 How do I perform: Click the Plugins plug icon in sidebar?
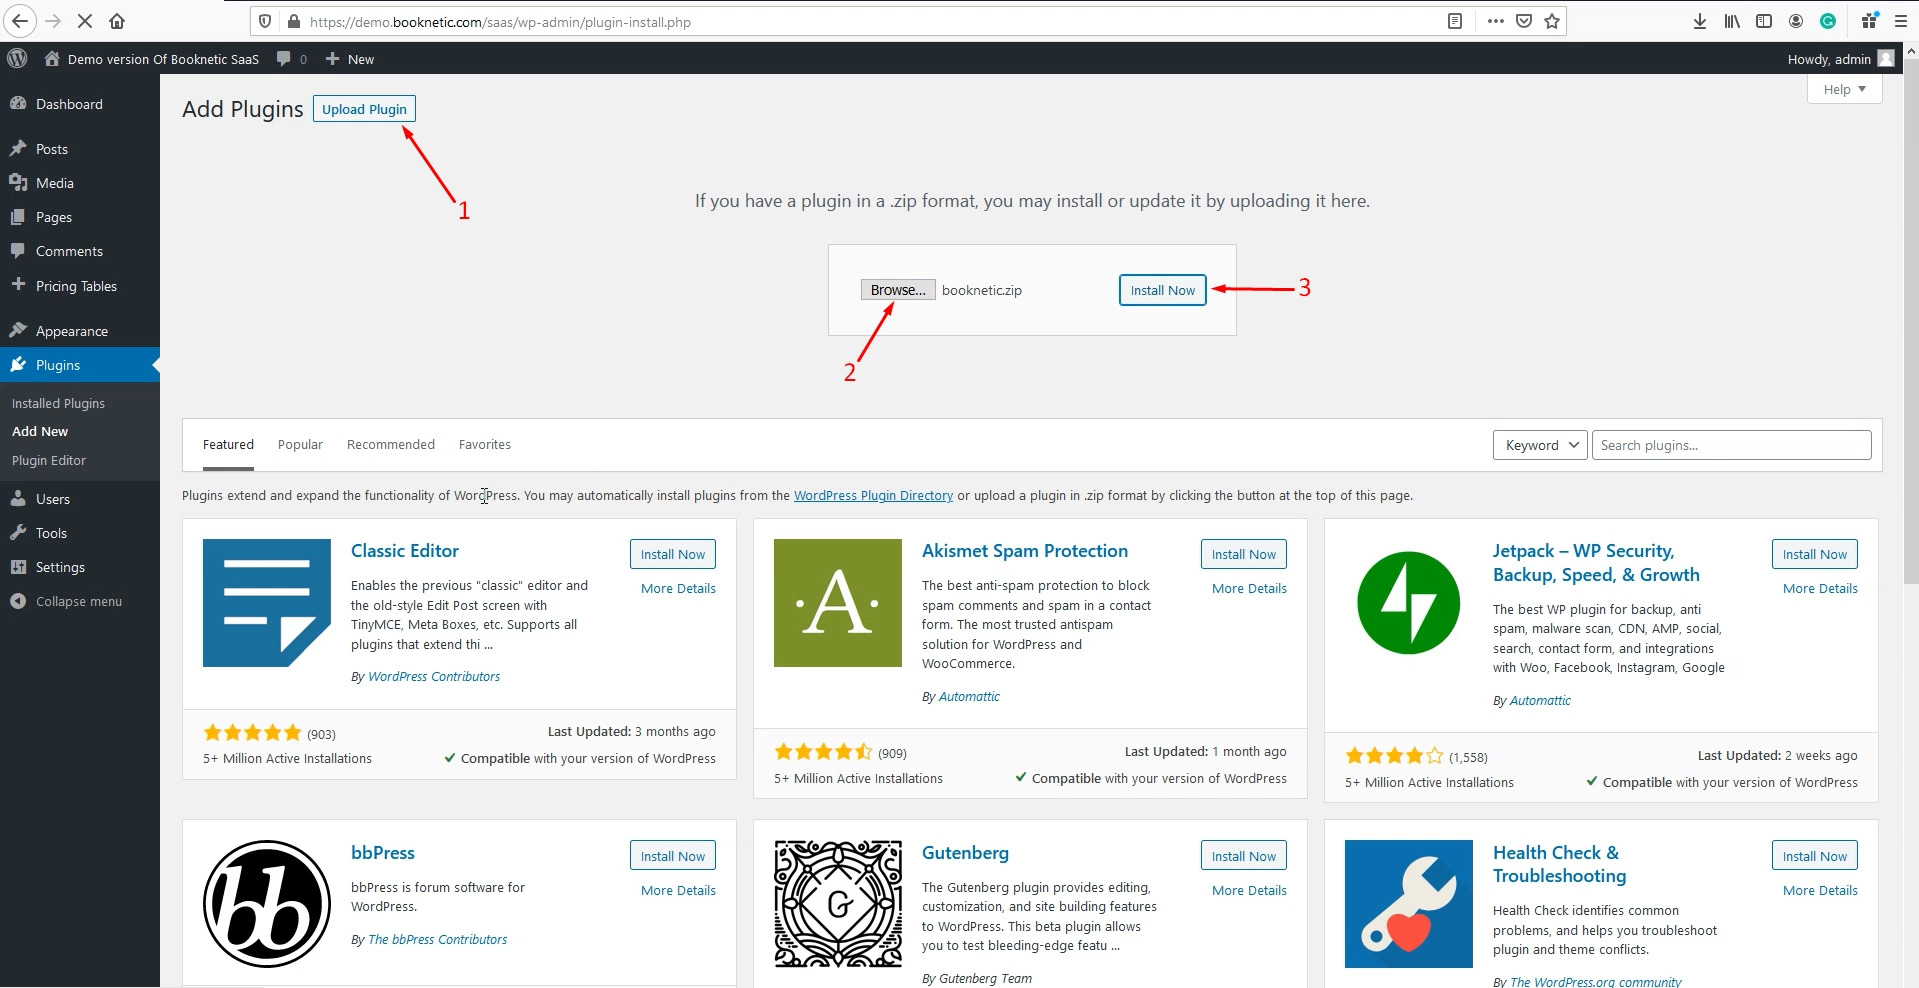[x=20, y=364]
